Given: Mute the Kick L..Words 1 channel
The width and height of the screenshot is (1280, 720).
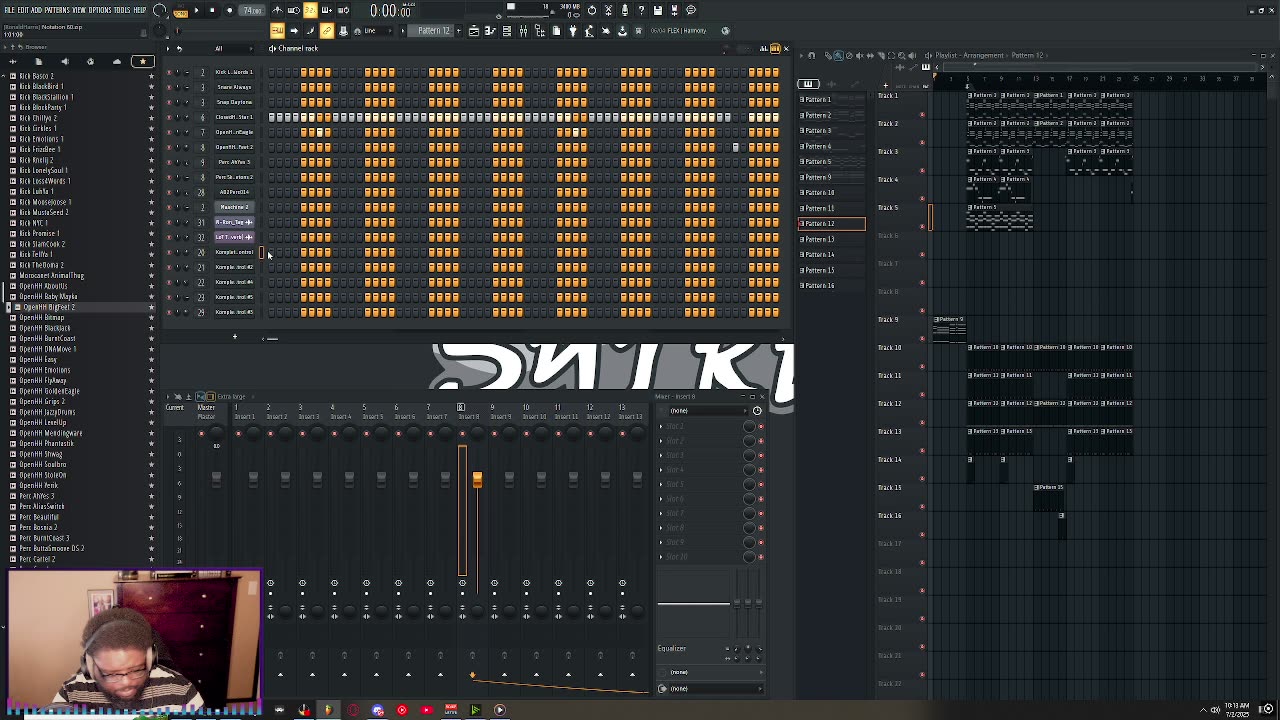Looking at the screenshot, I should [168, 72].
